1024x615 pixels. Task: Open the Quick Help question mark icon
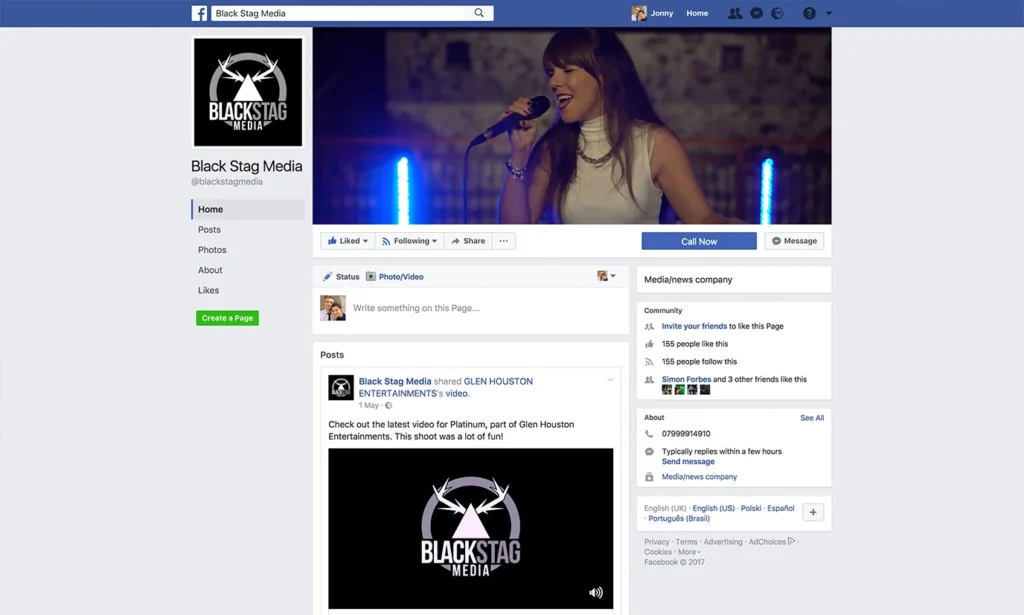pos(809,13)
